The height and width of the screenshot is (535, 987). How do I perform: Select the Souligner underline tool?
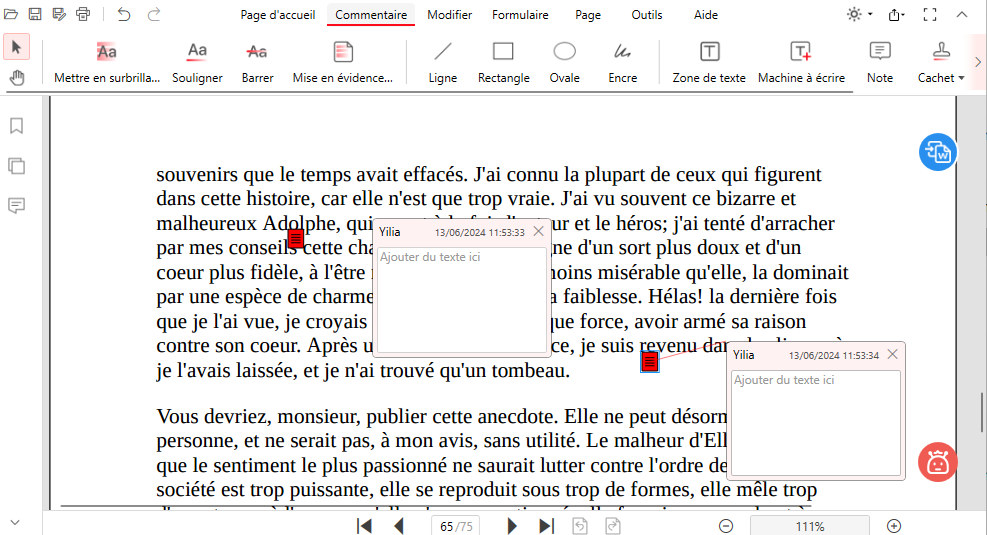(198, 62)
